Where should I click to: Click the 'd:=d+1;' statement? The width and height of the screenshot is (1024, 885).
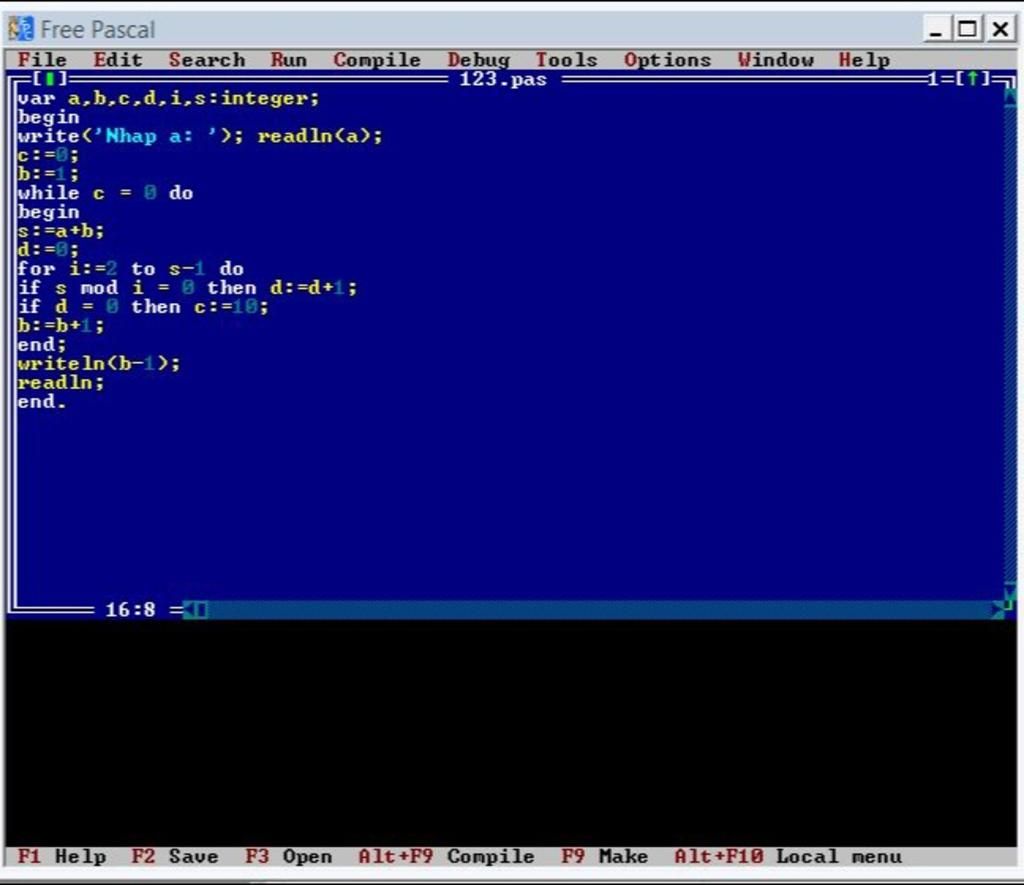click(x=314, y=287)
